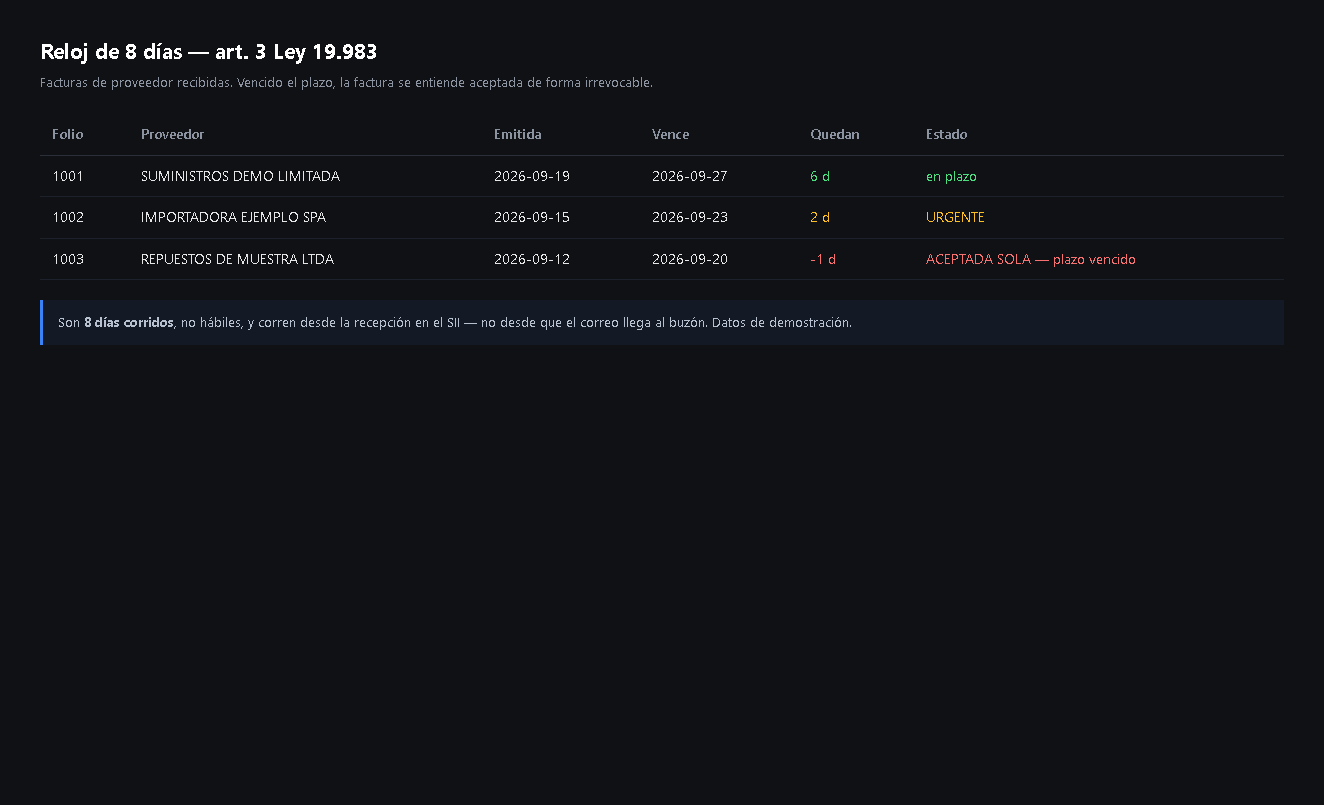
Task: Click the Estado column header
Action: pyautogui.click(x=947, y=134)
